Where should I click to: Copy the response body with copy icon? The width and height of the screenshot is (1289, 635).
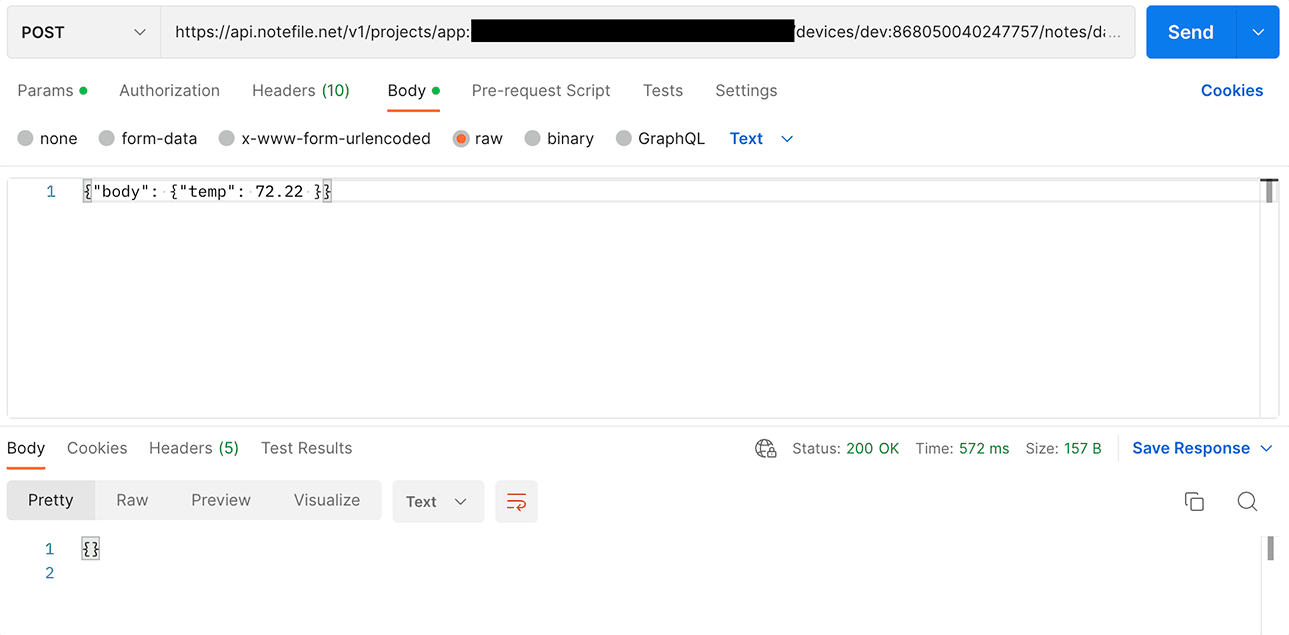tap(1194, 501)
